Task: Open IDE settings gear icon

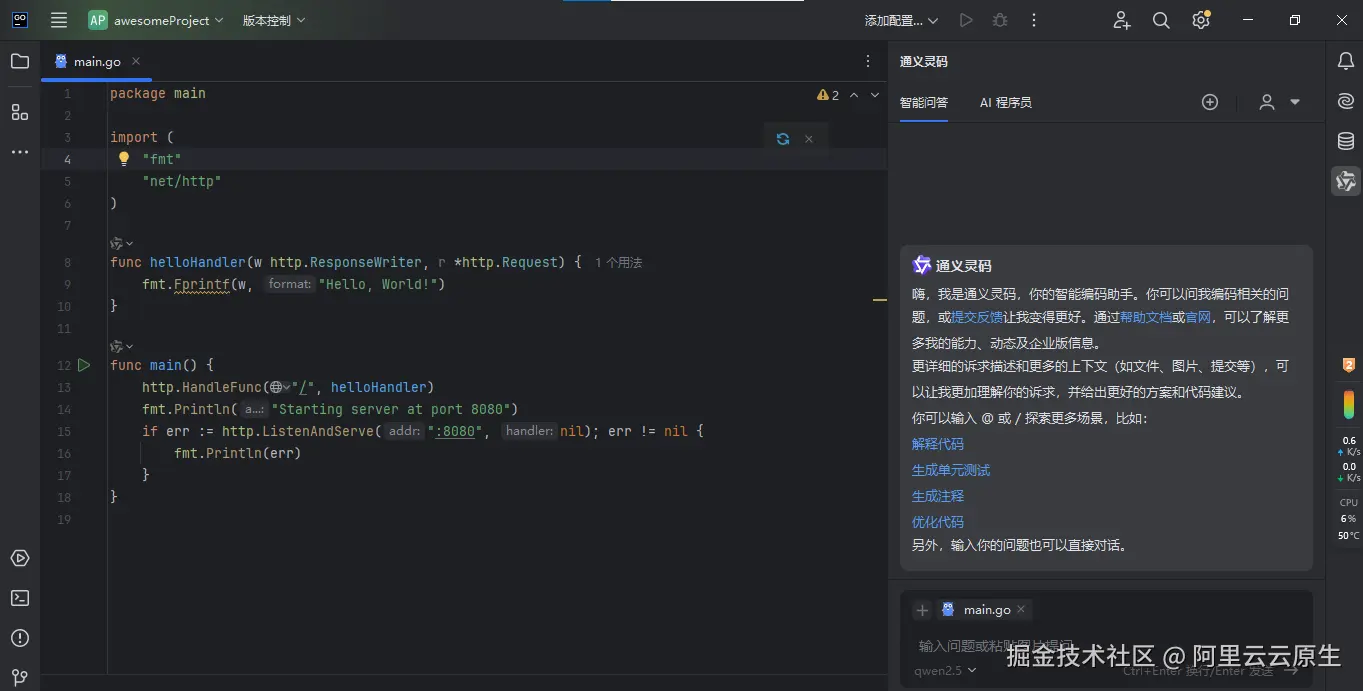Action: tap(1201, 20)
